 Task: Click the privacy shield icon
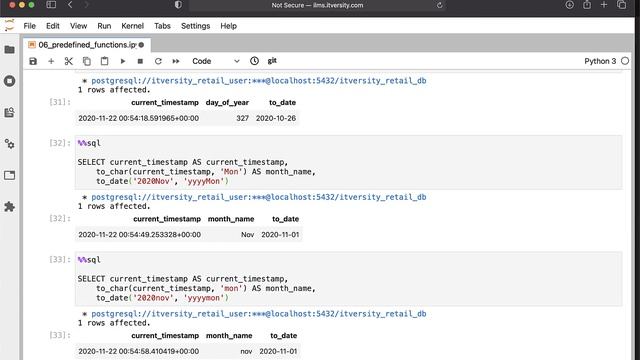[178, 5]
